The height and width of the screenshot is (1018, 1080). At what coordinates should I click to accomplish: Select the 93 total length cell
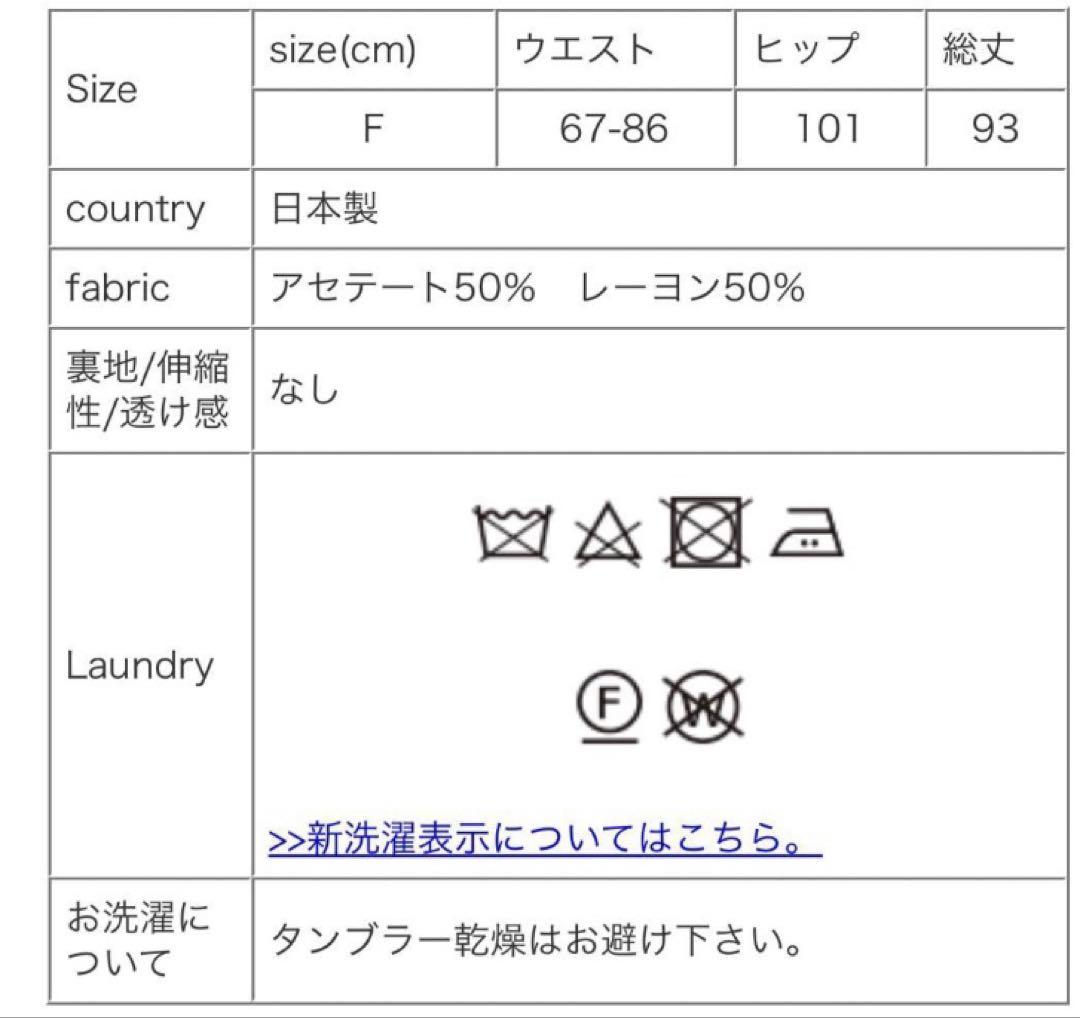pyautogui.click(x=996, y=129)
